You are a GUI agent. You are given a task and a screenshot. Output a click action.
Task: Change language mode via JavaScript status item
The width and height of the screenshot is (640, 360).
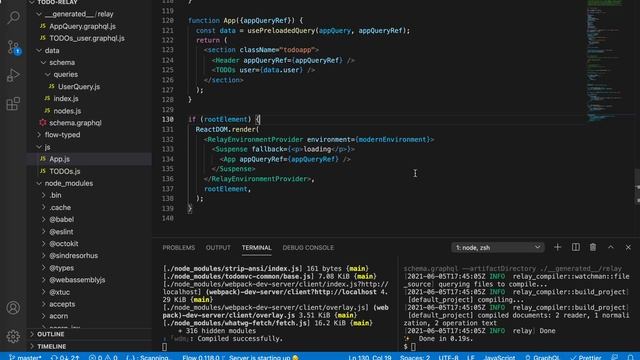[x=499, y=357]
